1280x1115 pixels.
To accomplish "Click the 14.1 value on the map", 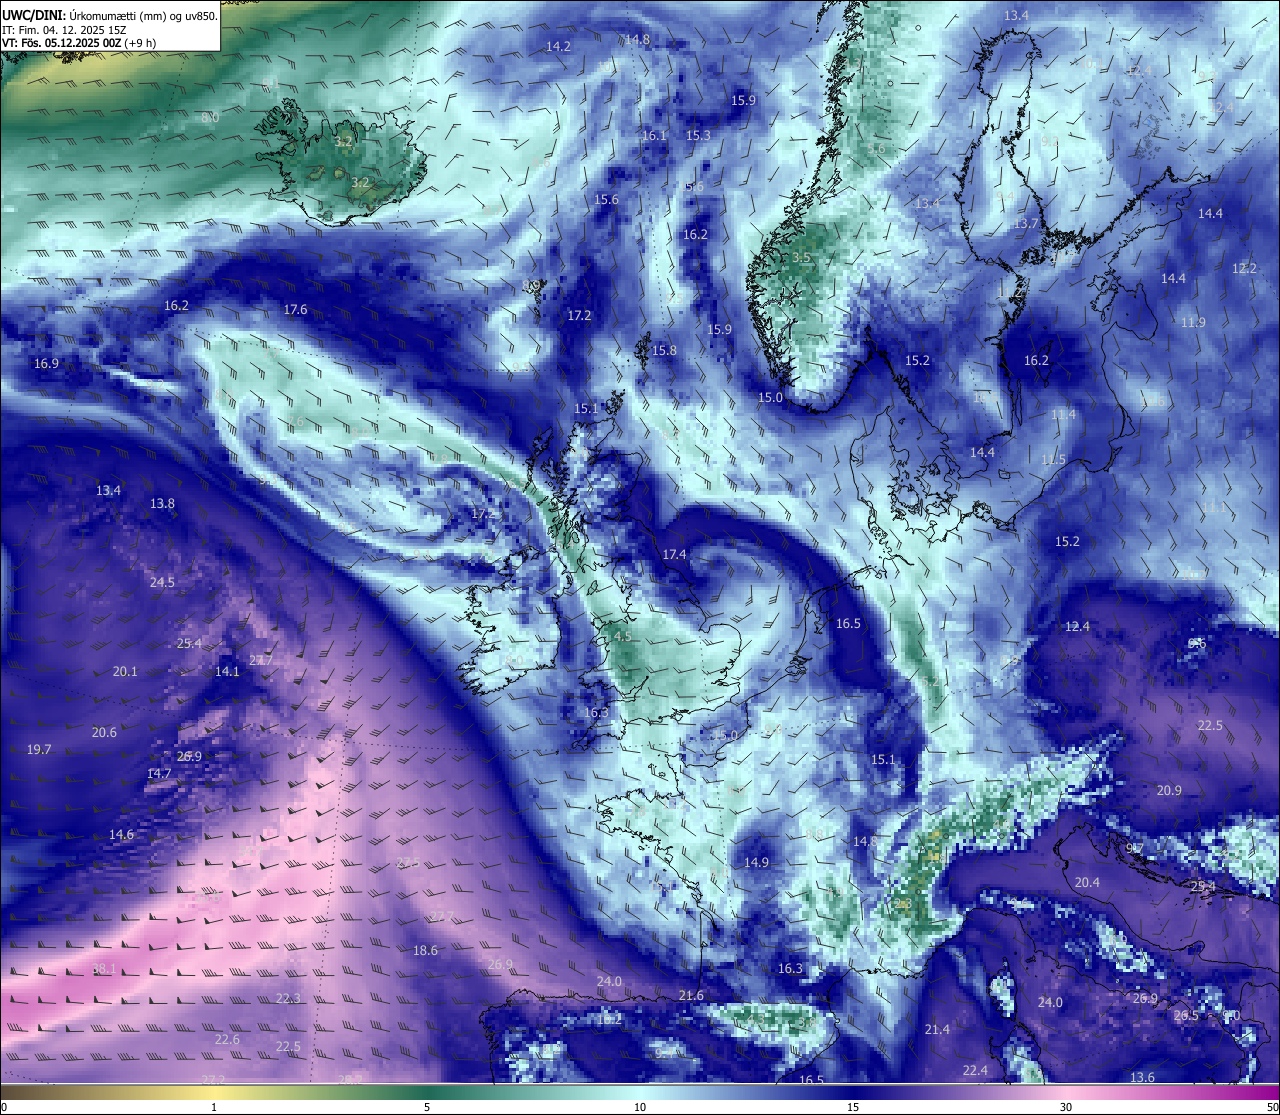I will click(227, 672).
